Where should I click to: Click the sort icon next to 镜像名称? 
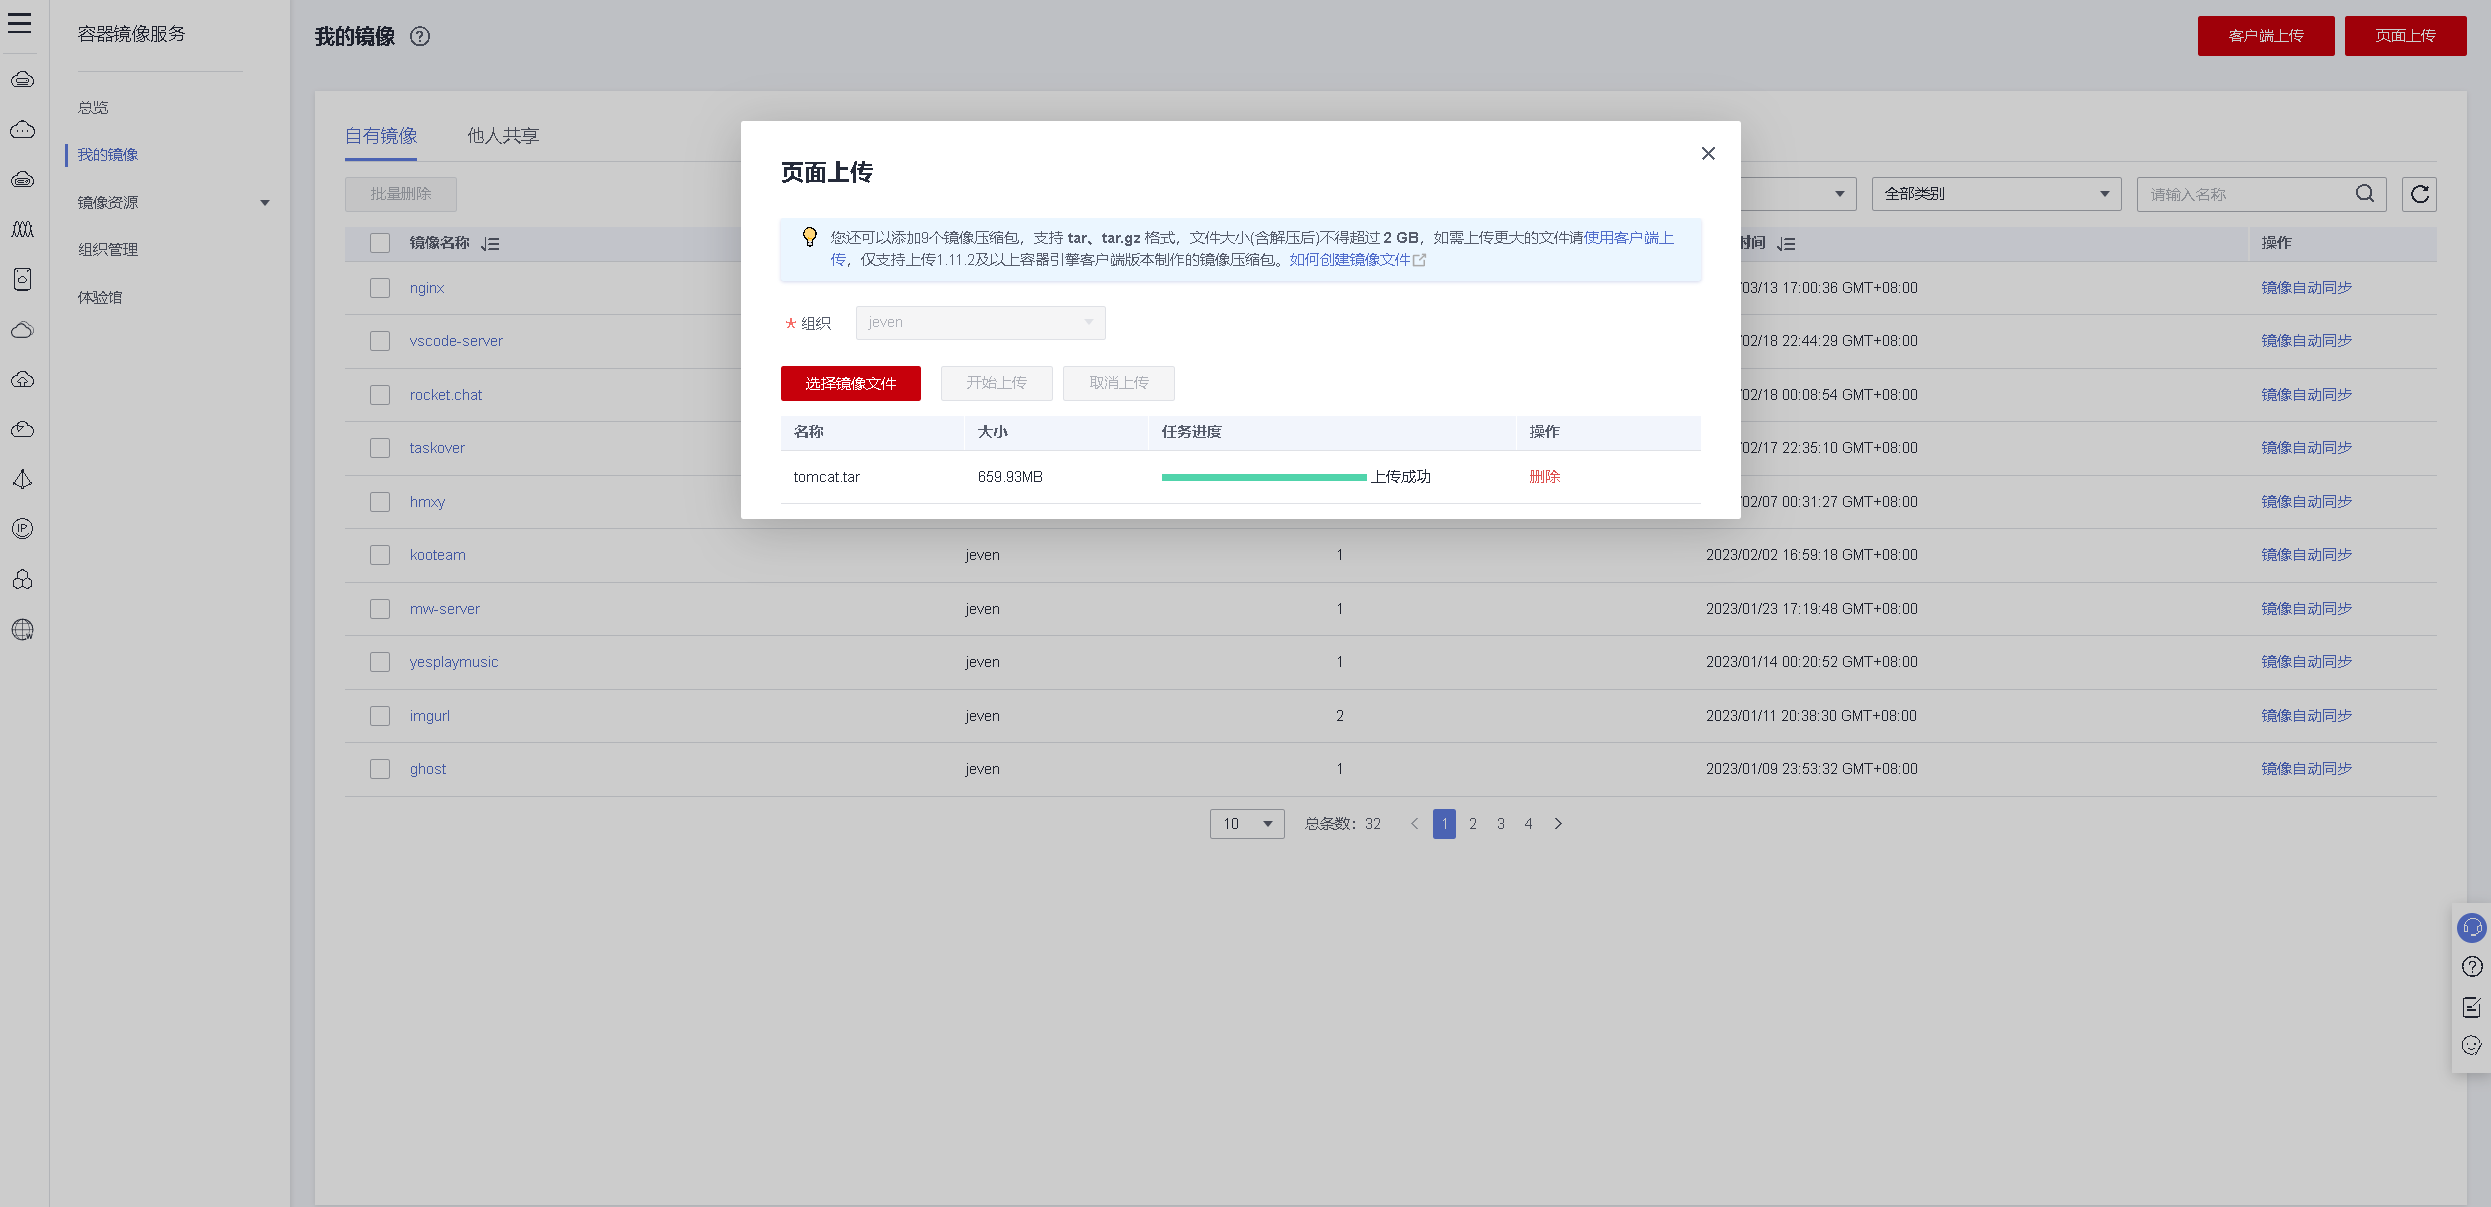490,244
